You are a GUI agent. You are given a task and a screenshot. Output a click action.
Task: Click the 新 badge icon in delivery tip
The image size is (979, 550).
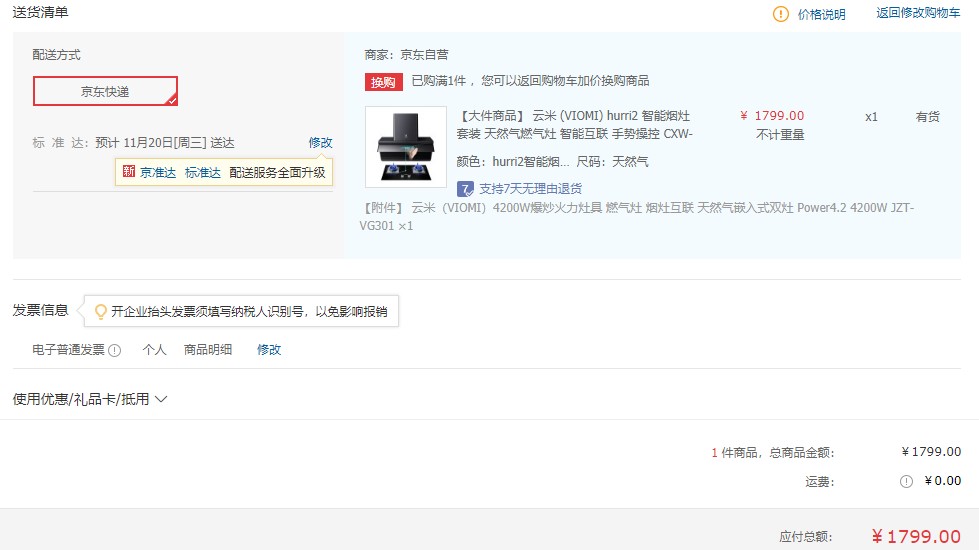click(129, 172)
